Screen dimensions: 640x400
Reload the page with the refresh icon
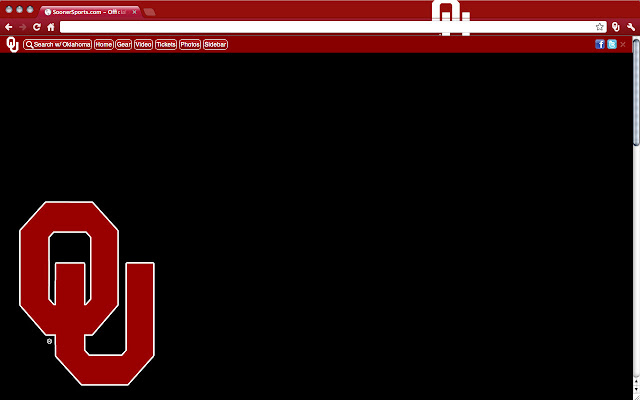pyautogui.click(x=37, y=27)
